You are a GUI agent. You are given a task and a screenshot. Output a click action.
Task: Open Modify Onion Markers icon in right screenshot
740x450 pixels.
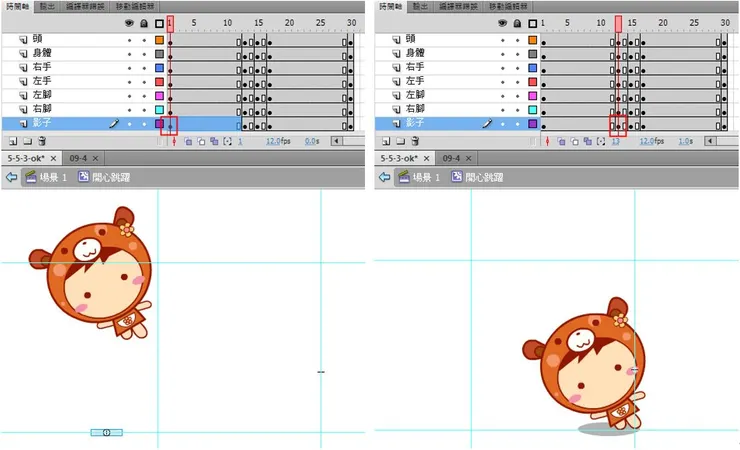tap(601, 141)
